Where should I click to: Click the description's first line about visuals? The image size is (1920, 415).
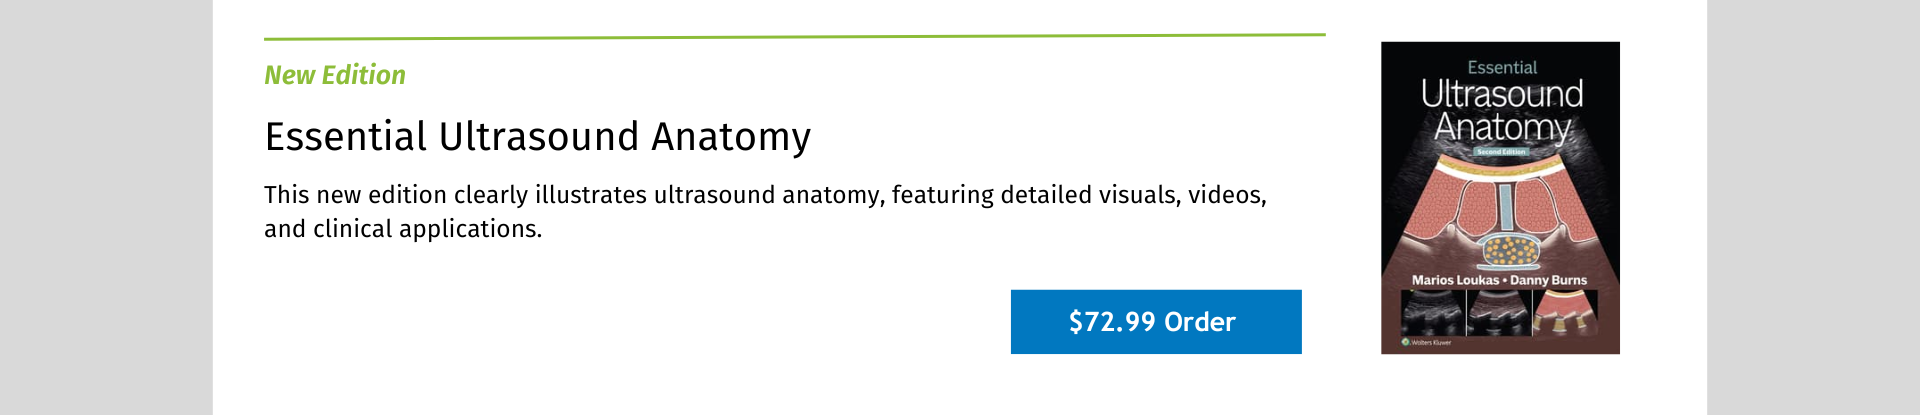coord(765,195)
